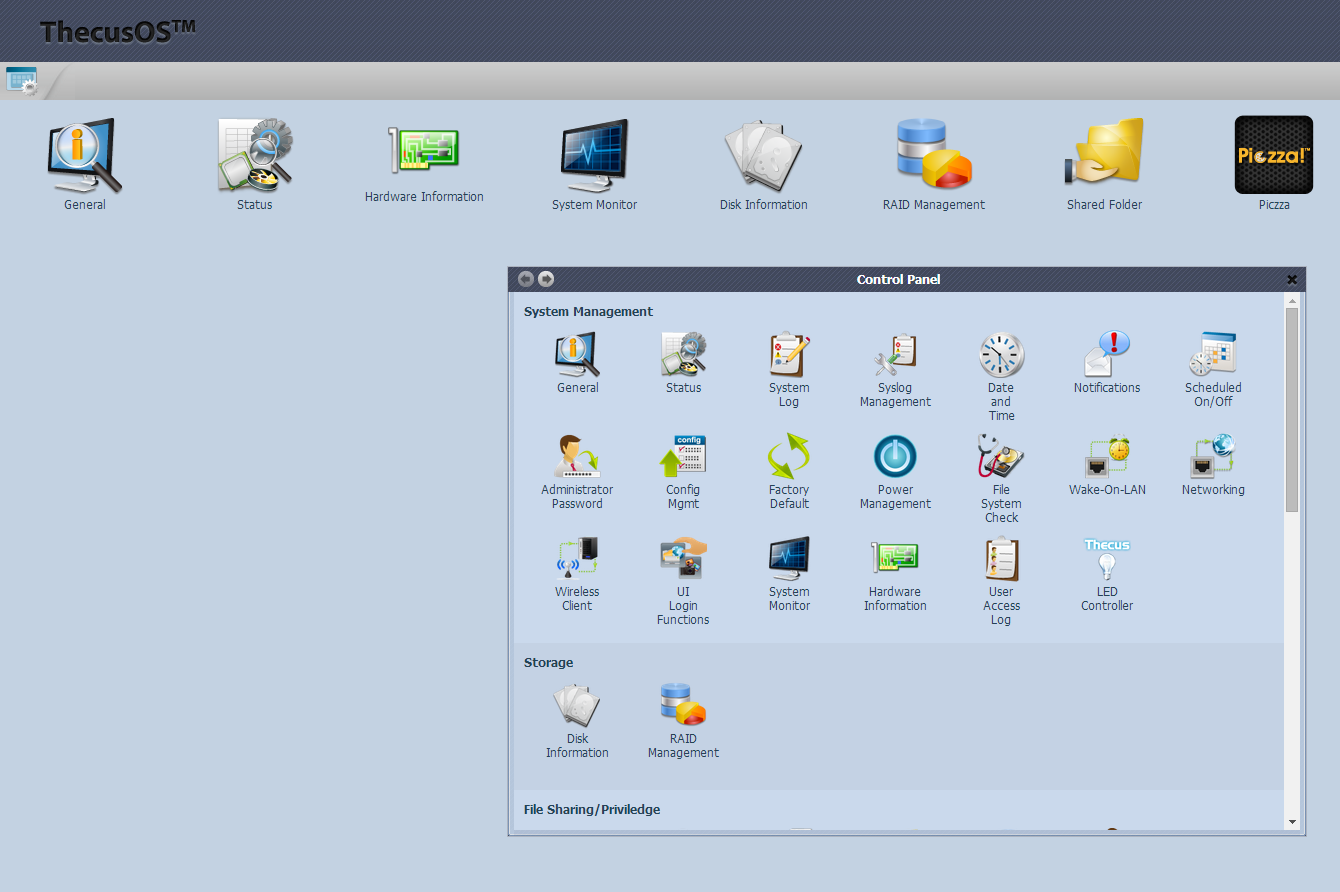Click the Control Panel title bar text

pos(898,280)
